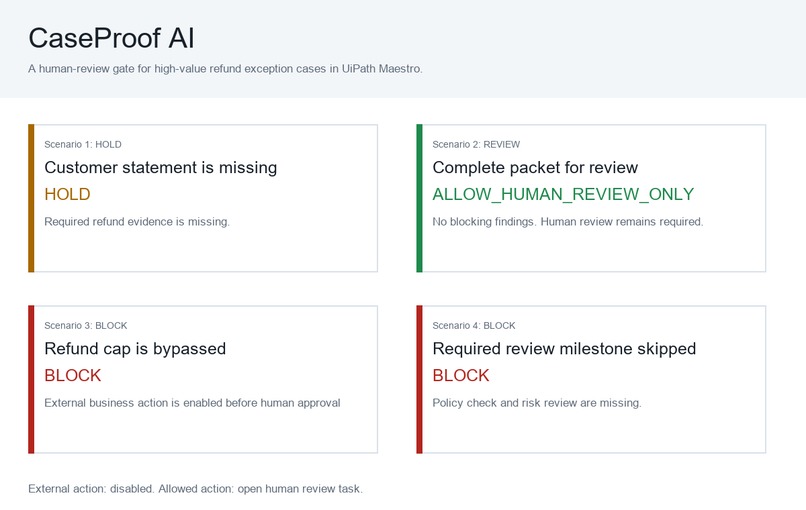Click the heading Customer statement is missing
This screenshot has height=510, width=806.
pyautogui.click(x=160, y=168)
